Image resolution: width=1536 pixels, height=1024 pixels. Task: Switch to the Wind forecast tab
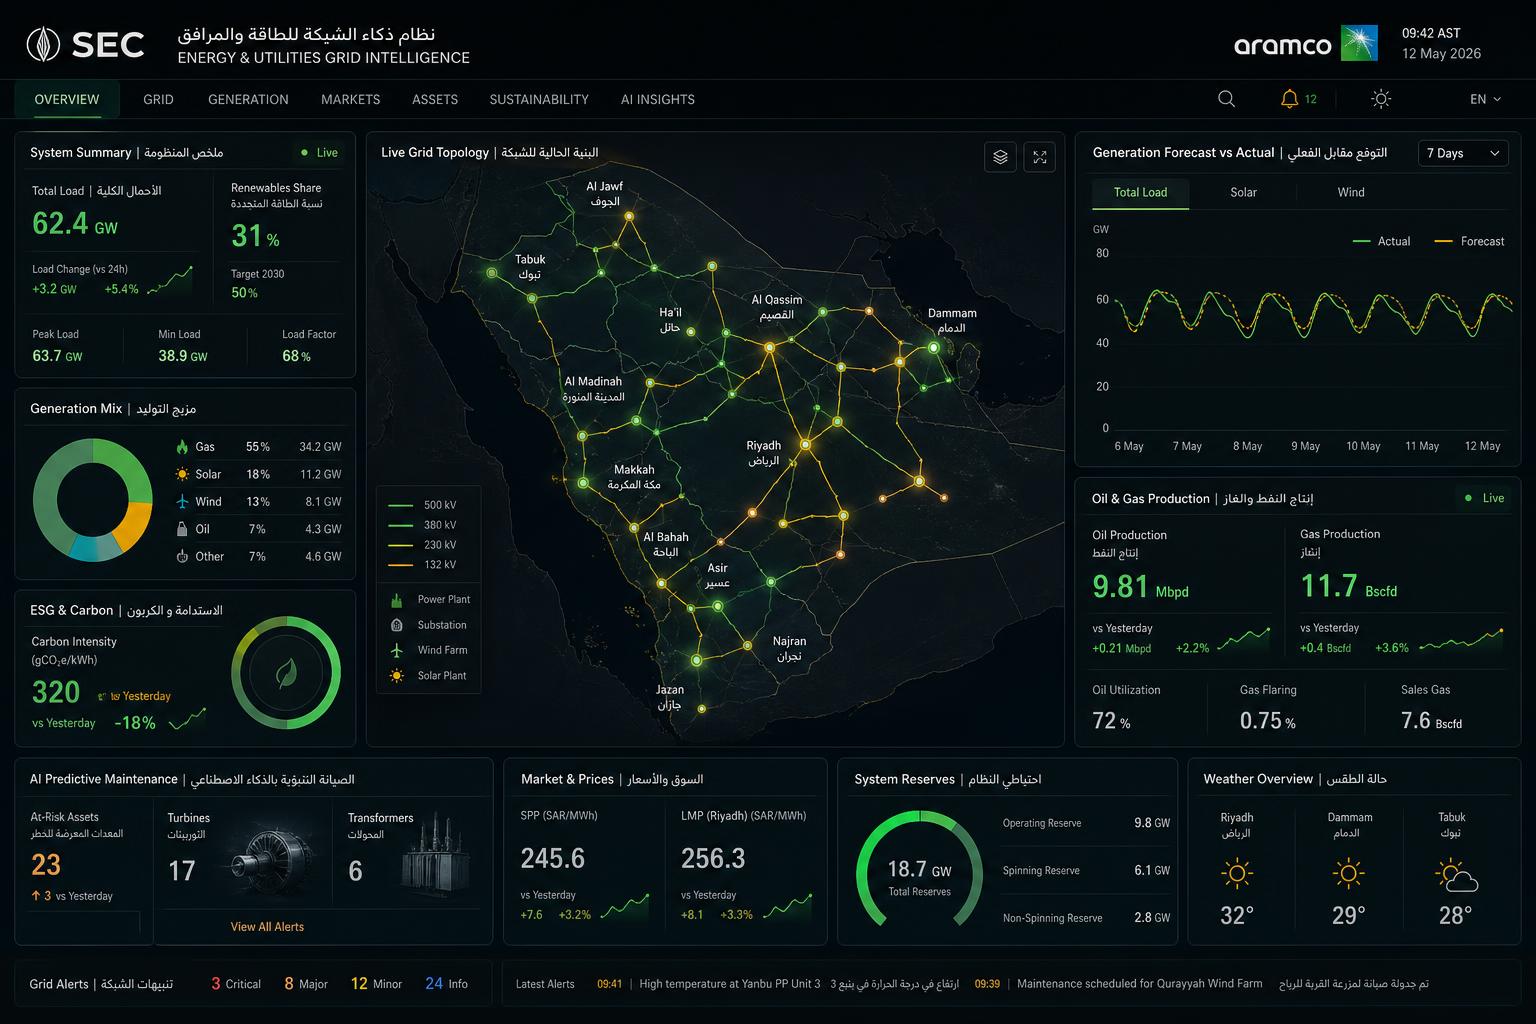click(1351, 192)
